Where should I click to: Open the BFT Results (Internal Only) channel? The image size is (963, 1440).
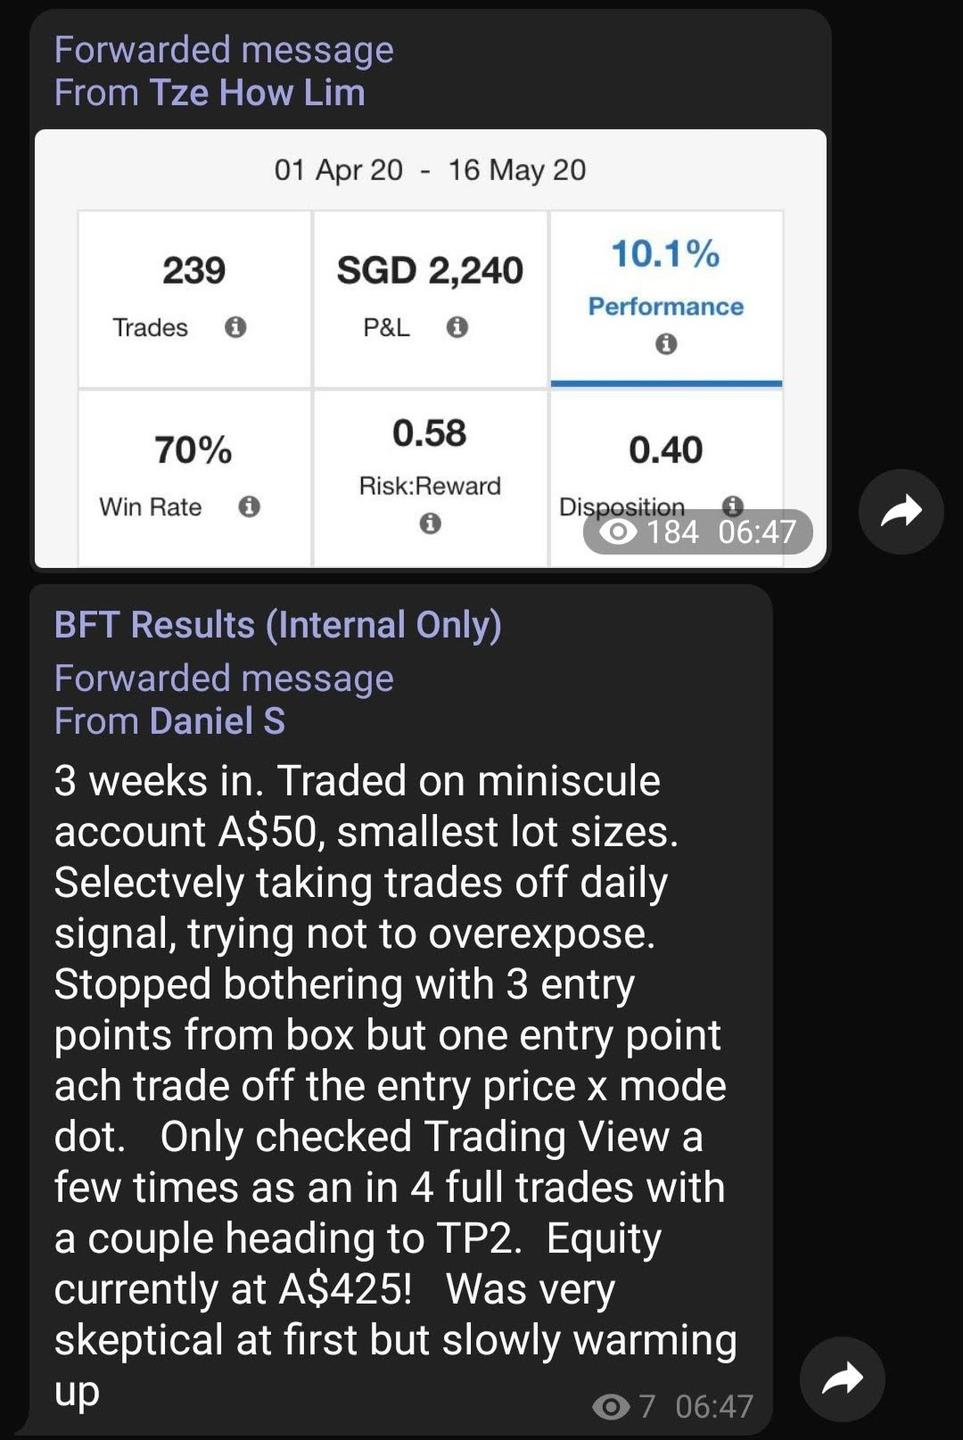(278, 625)
